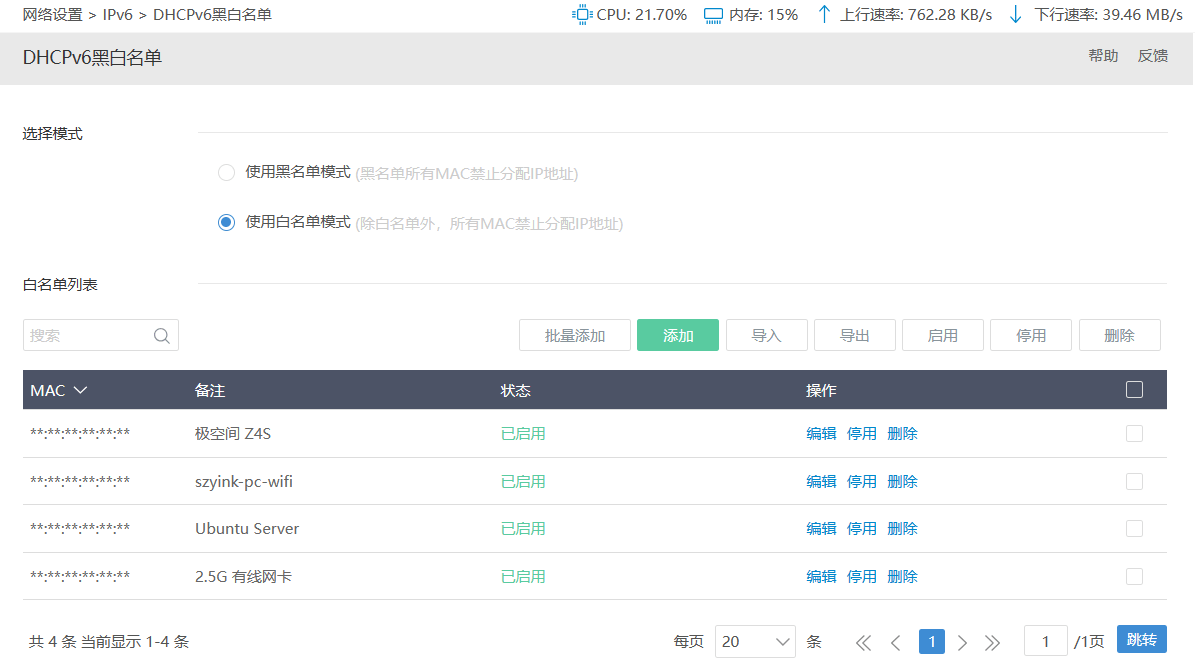
Task: Click the 备注 column header
Action: tap(210, 390)
